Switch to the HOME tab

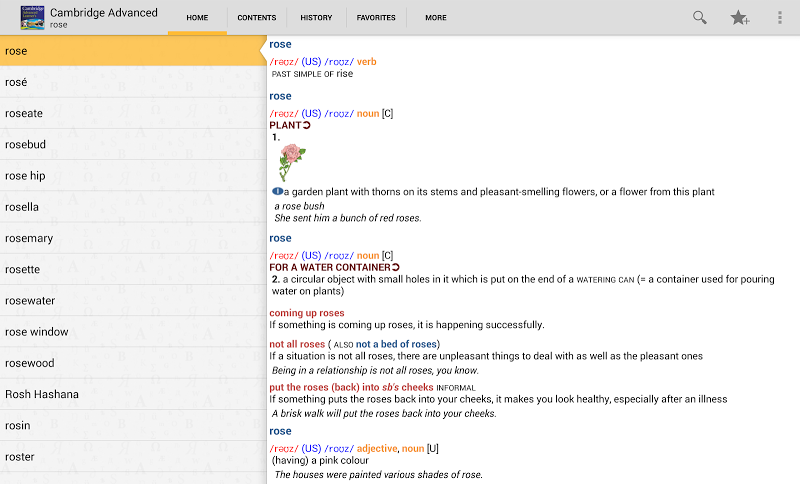coord(197,18)
